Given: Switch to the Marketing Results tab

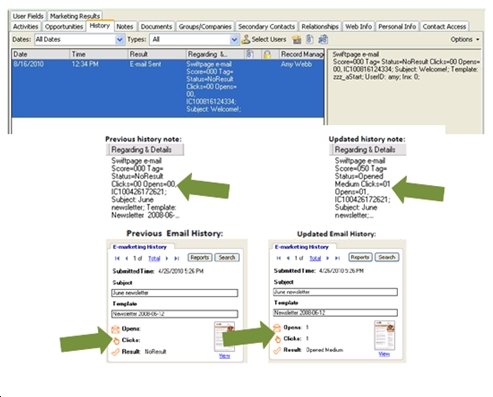Looking at the screenshot, I should click(75, 16).
